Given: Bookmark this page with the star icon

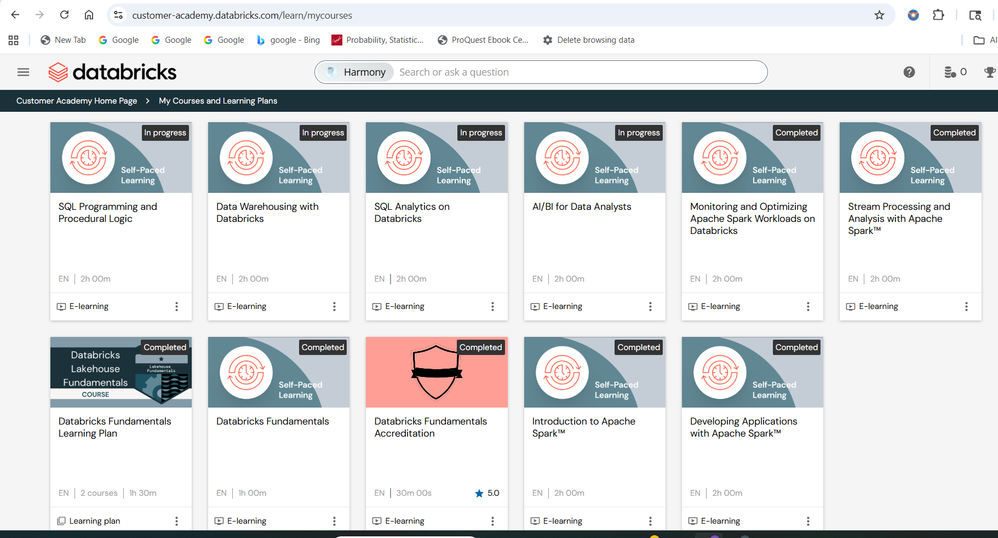Looking at the screenshot, I should click(x=879, y=15).
